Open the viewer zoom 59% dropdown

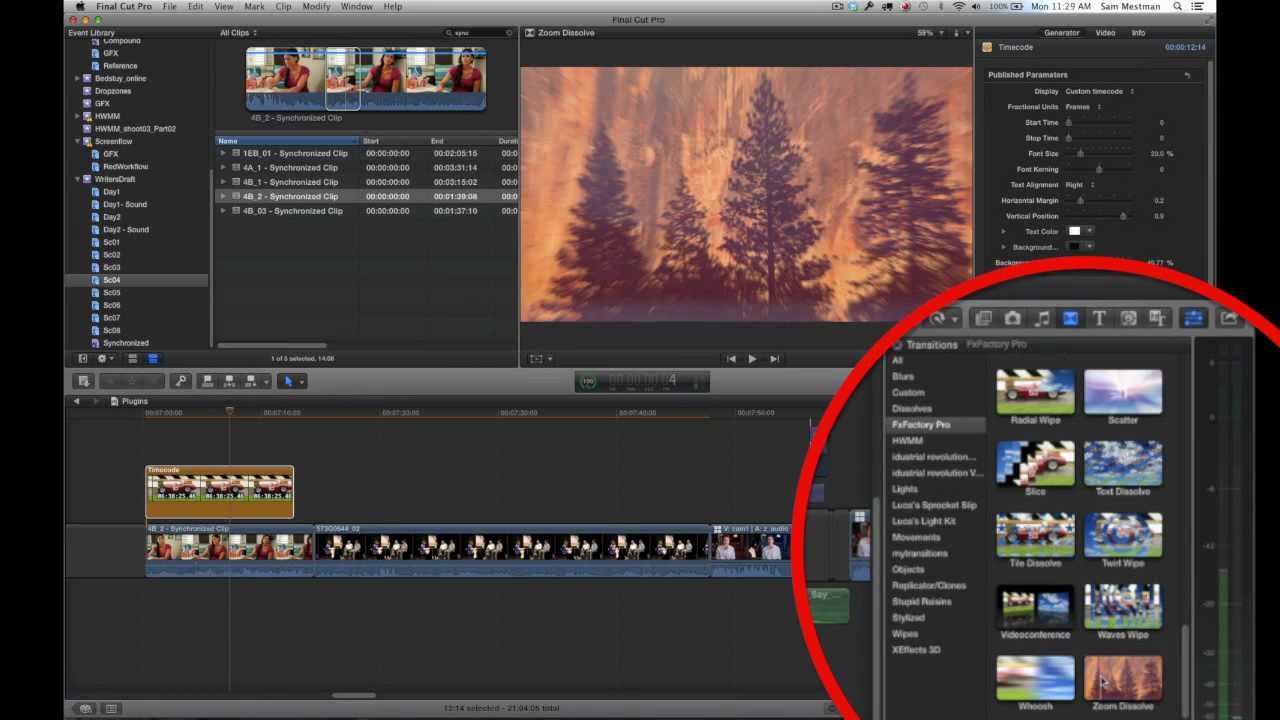tap(930, 33)
